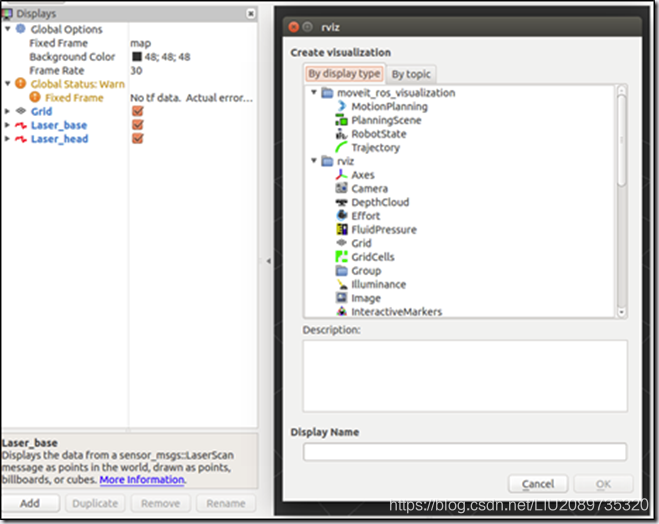Click the Fixed Frame warning icon
This screenshot has width=659, height=524.
pyautogui.click(x=35, y=97)
